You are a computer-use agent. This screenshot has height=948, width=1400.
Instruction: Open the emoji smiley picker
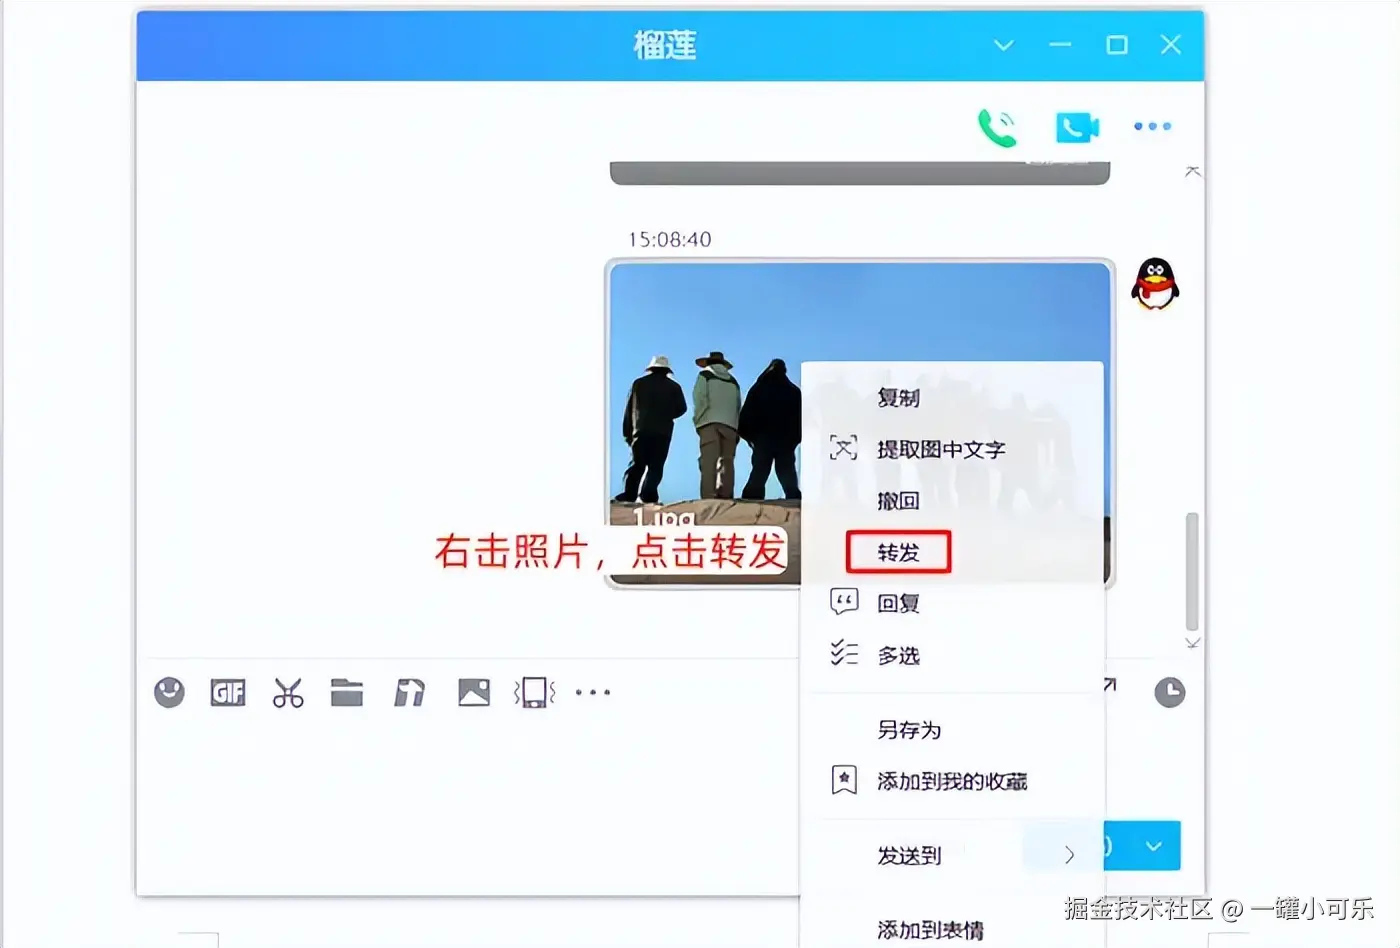pyautogui.click(x=169, y=692)
